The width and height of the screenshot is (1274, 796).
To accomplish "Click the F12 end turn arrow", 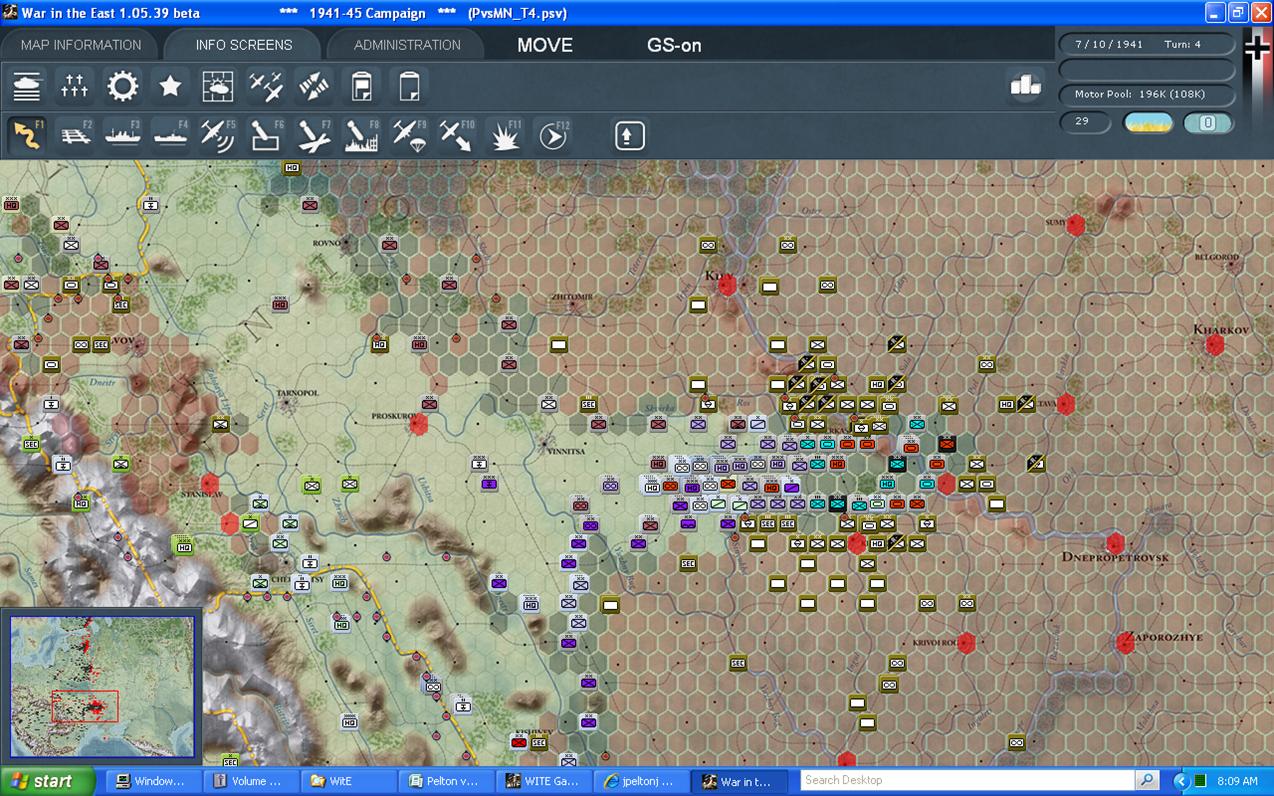I will (x=553, y=135).
